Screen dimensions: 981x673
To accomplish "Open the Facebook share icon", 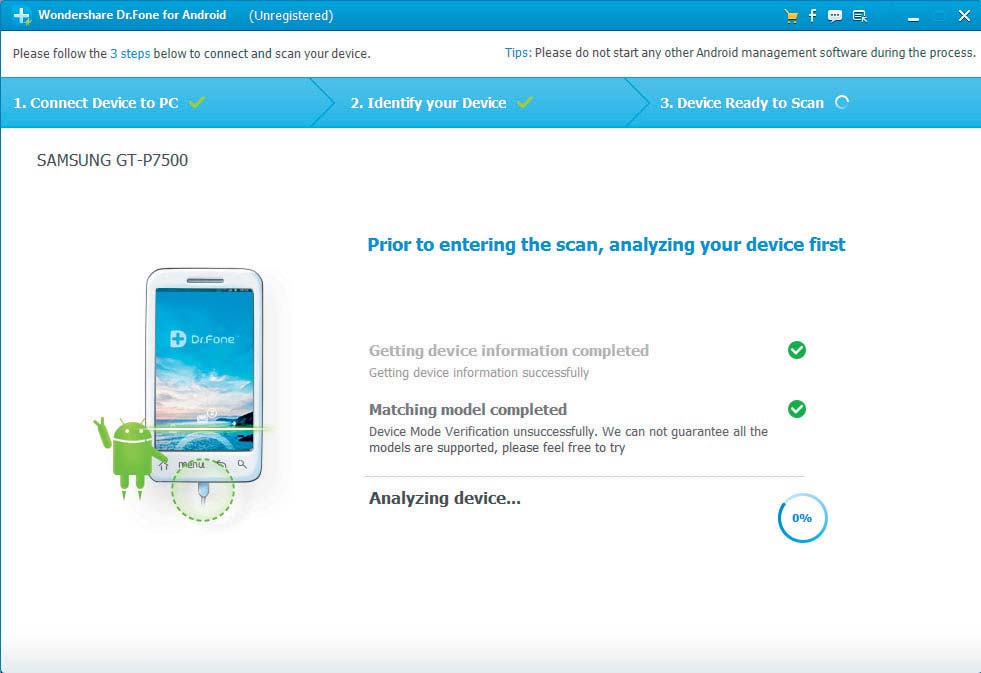I will [x=812, y=16].
